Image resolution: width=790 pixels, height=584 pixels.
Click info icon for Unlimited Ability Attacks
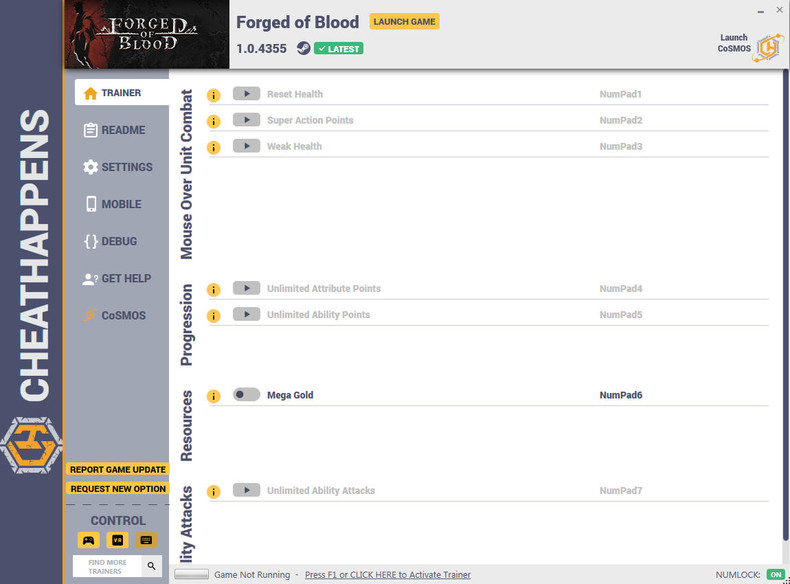tap(214, 492)
